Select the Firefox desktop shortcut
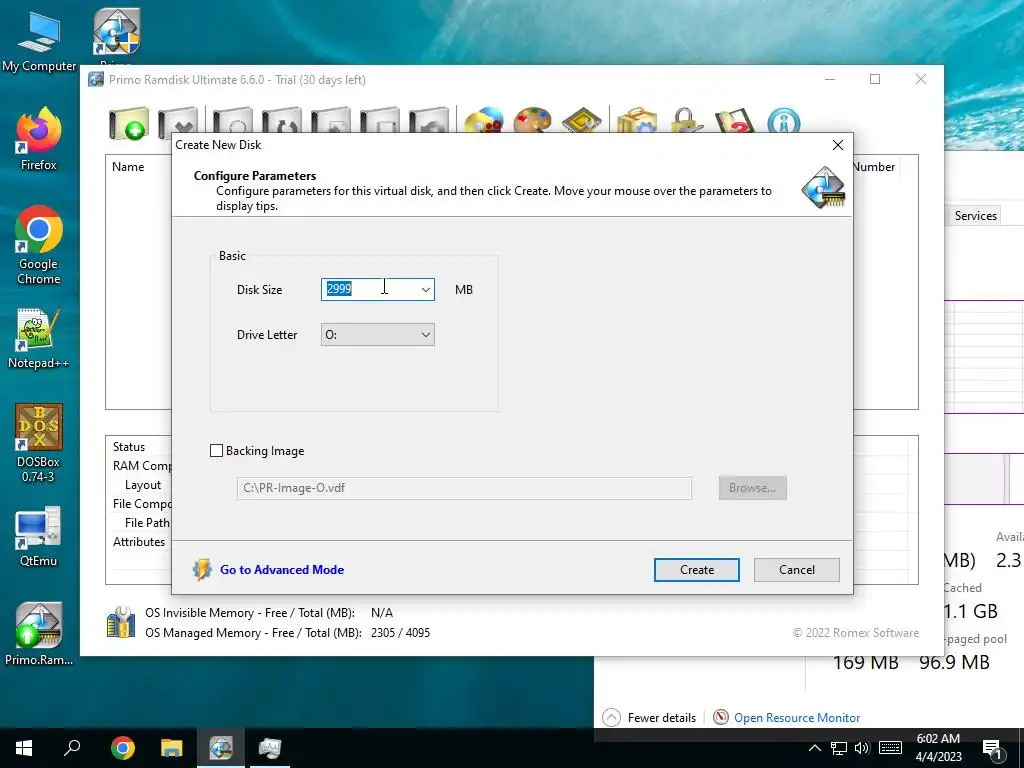The height and width of the screenshot is (768, 1024). tap(39, 139)
